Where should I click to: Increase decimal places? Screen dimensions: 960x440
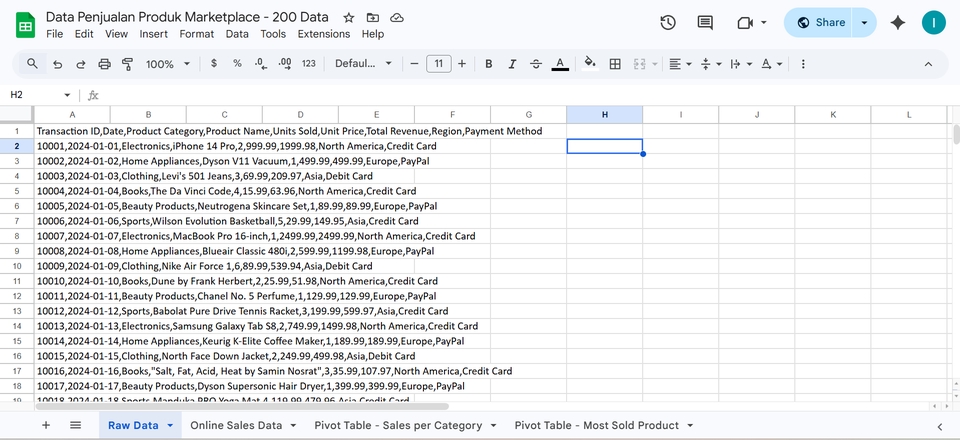[x=285, y=64]
